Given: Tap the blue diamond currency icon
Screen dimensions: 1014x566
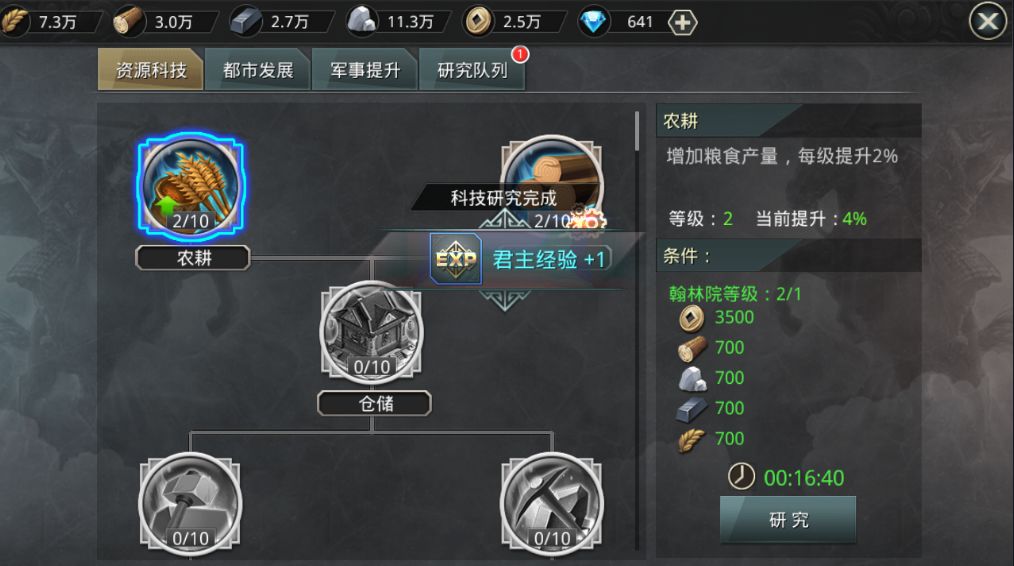Looking at the screenshot, I should click(593, 22).
